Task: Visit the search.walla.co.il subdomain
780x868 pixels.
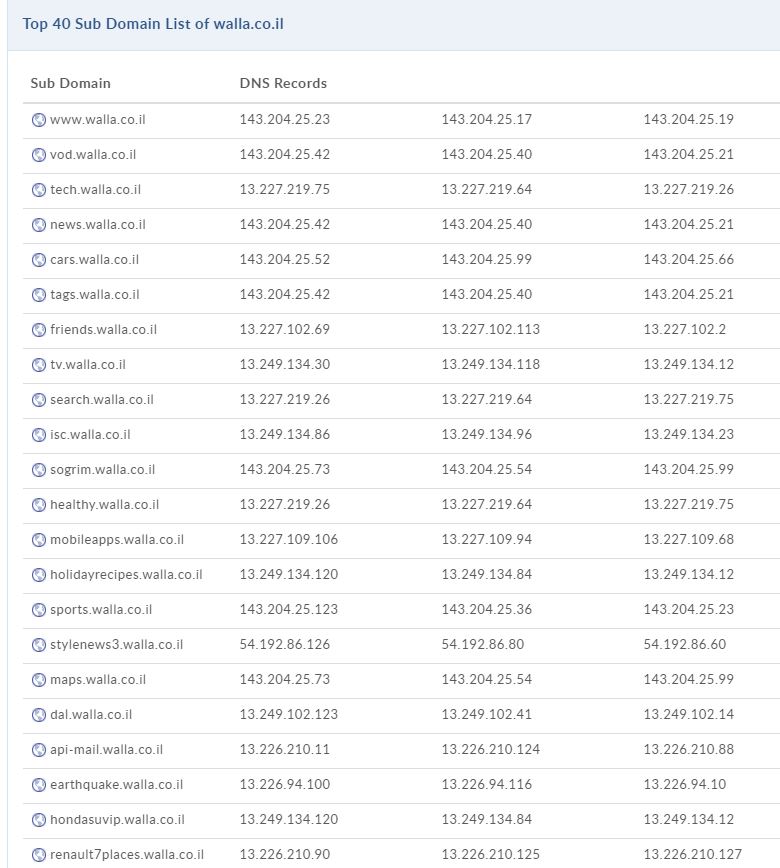Action: point(101,400)
